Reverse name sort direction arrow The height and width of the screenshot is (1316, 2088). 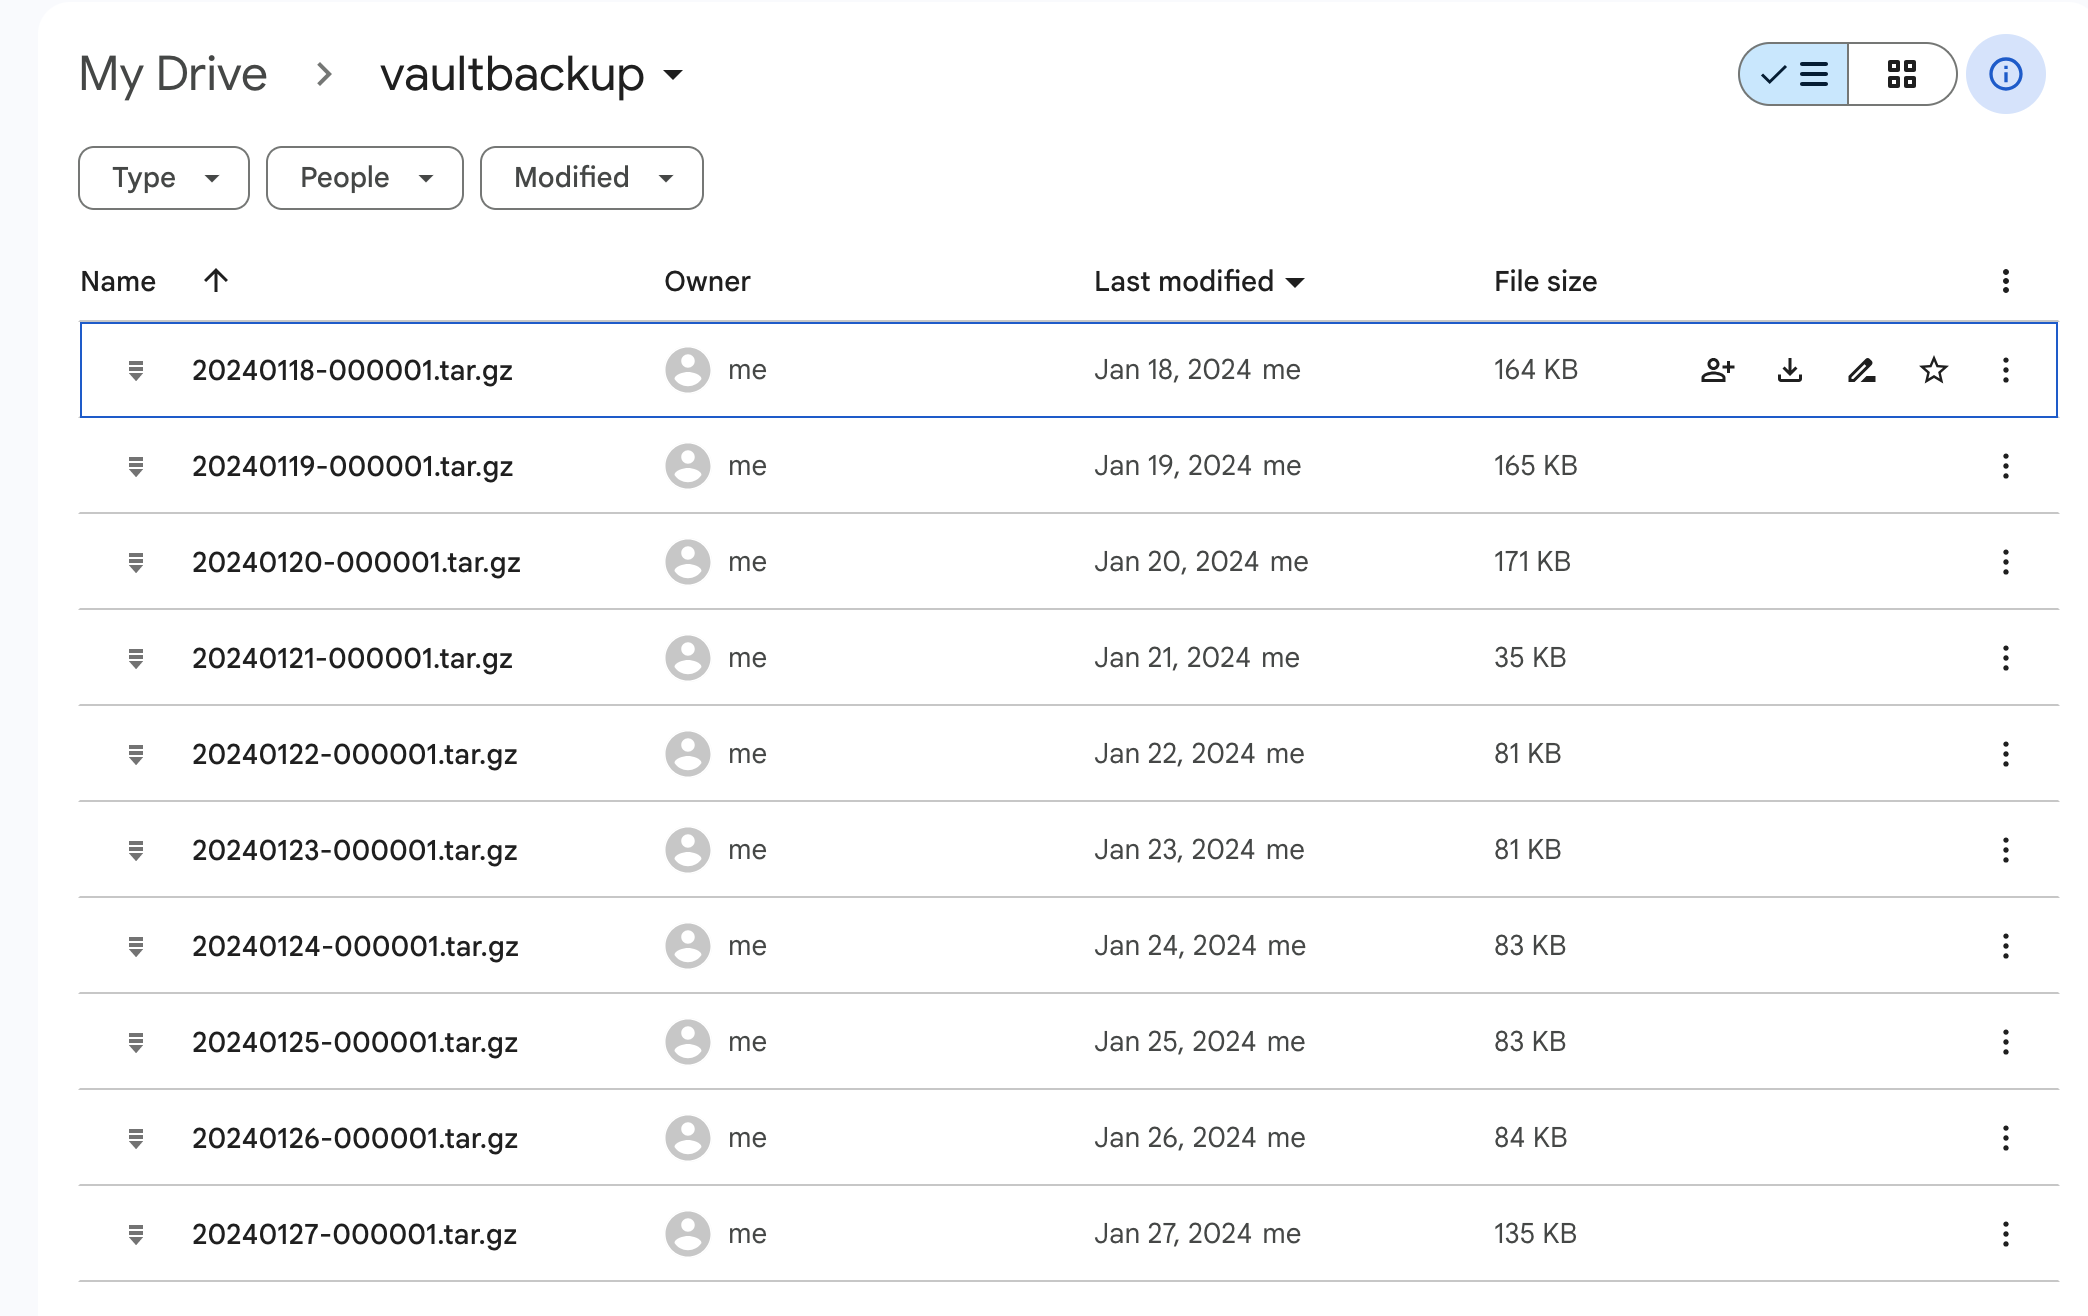[x=216, y=281]
